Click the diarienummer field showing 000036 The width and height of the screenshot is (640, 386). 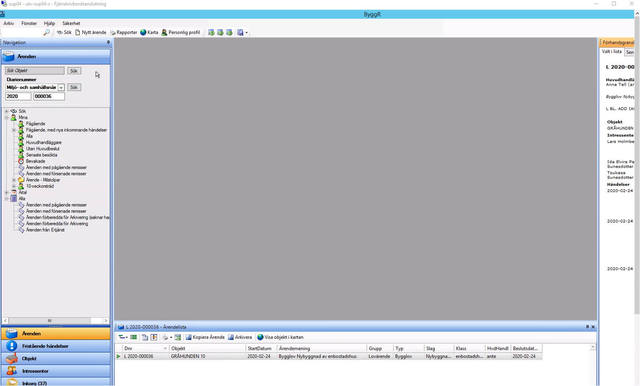point(49,96)
